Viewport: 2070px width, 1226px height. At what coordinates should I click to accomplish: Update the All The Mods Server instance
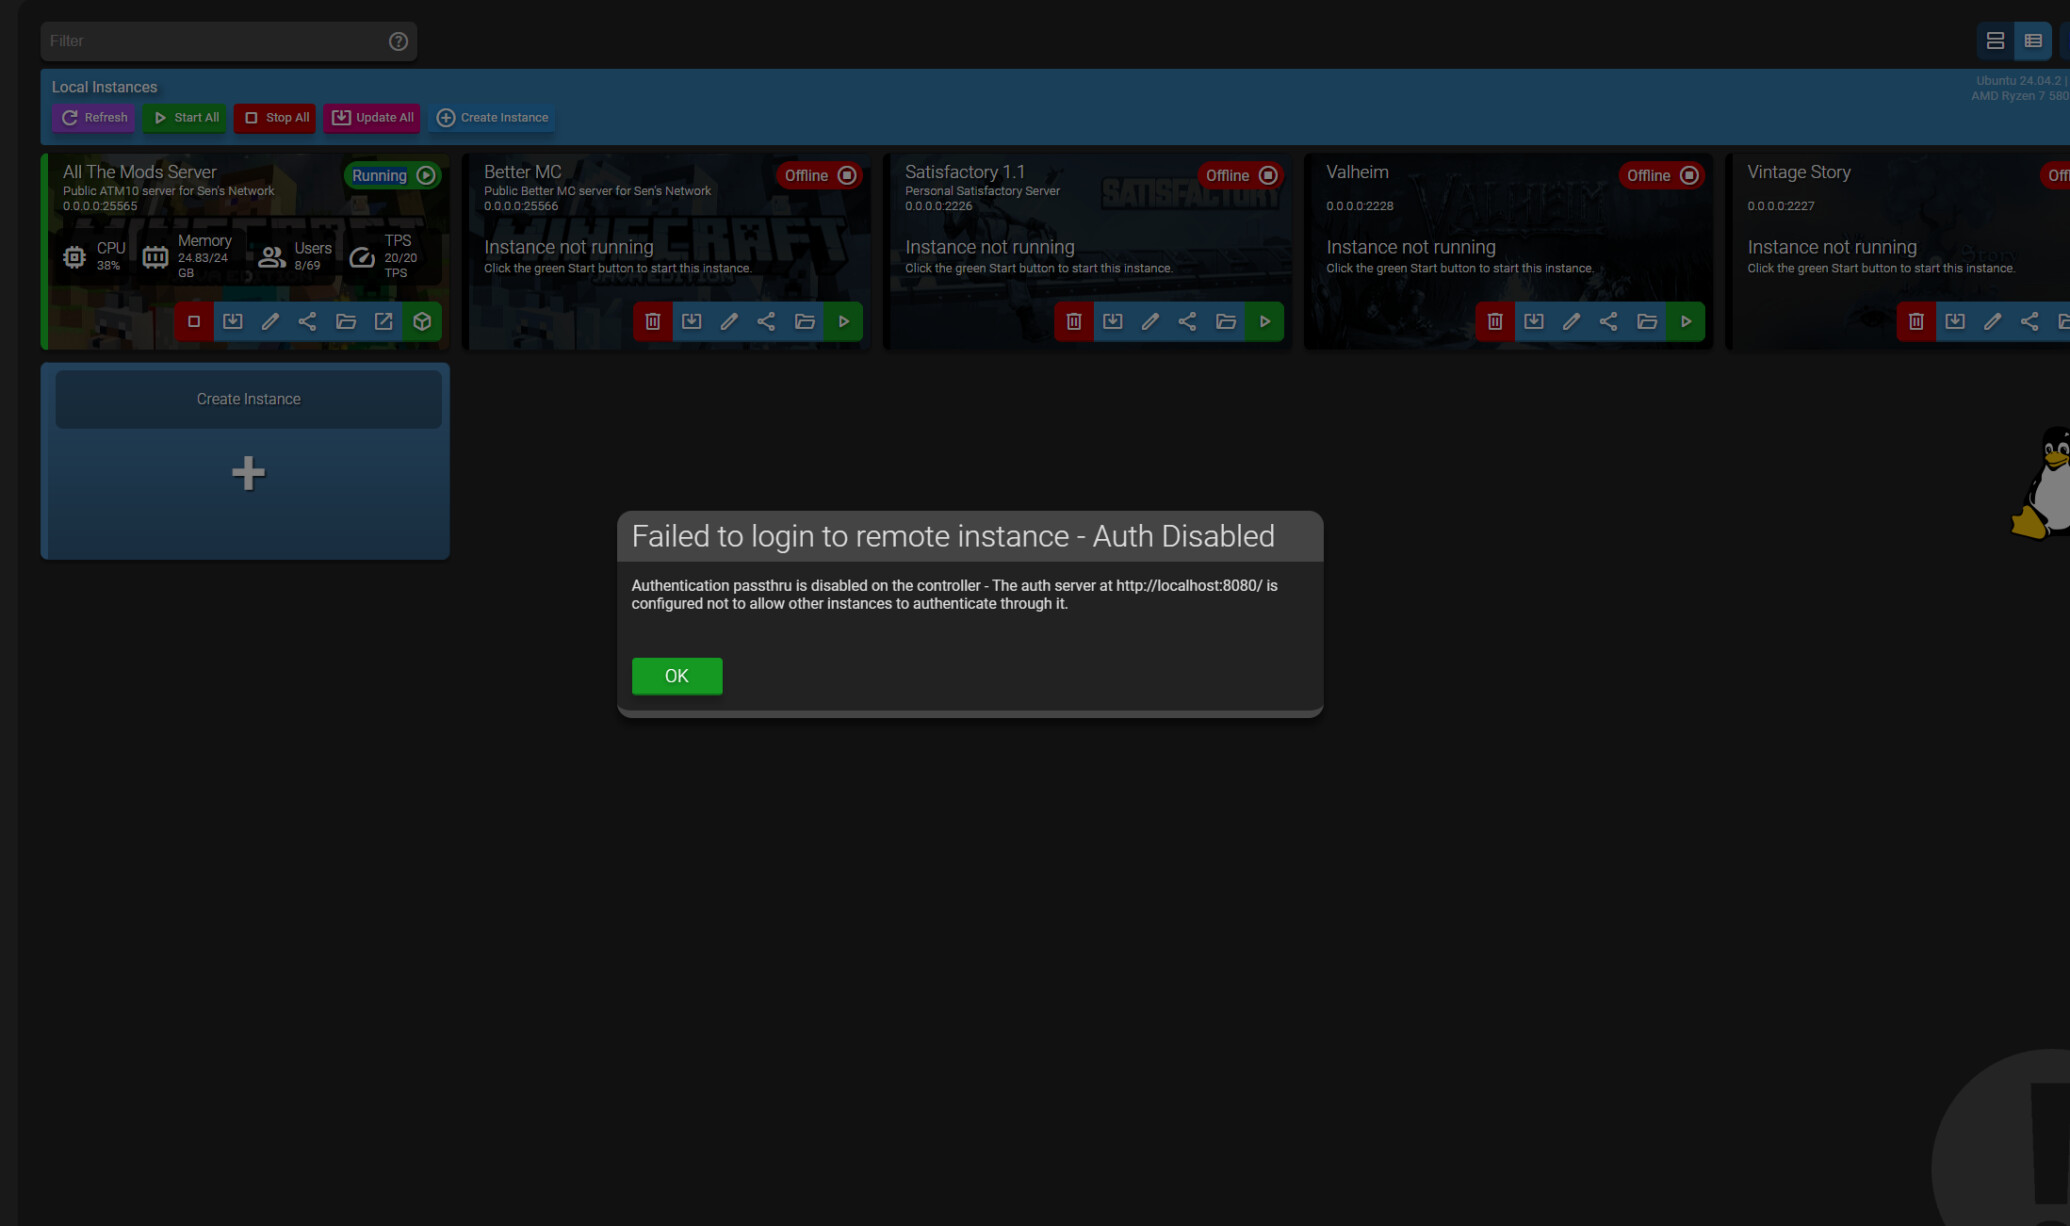pos(232,322)
